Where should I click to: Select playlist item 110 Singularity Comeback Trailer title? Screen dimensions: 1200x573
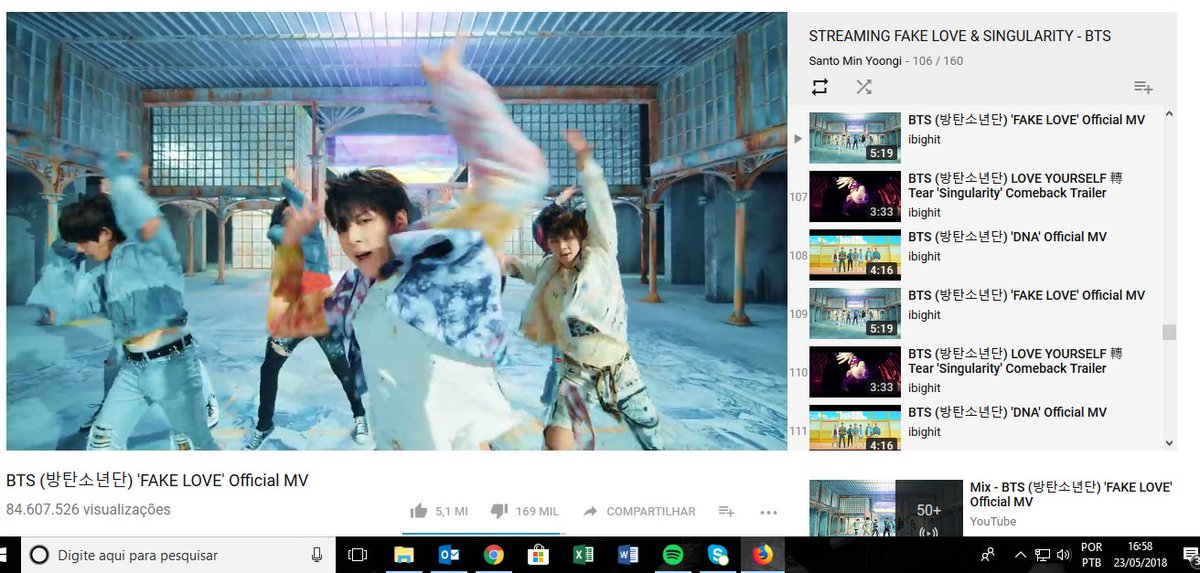coord(1015,361)
